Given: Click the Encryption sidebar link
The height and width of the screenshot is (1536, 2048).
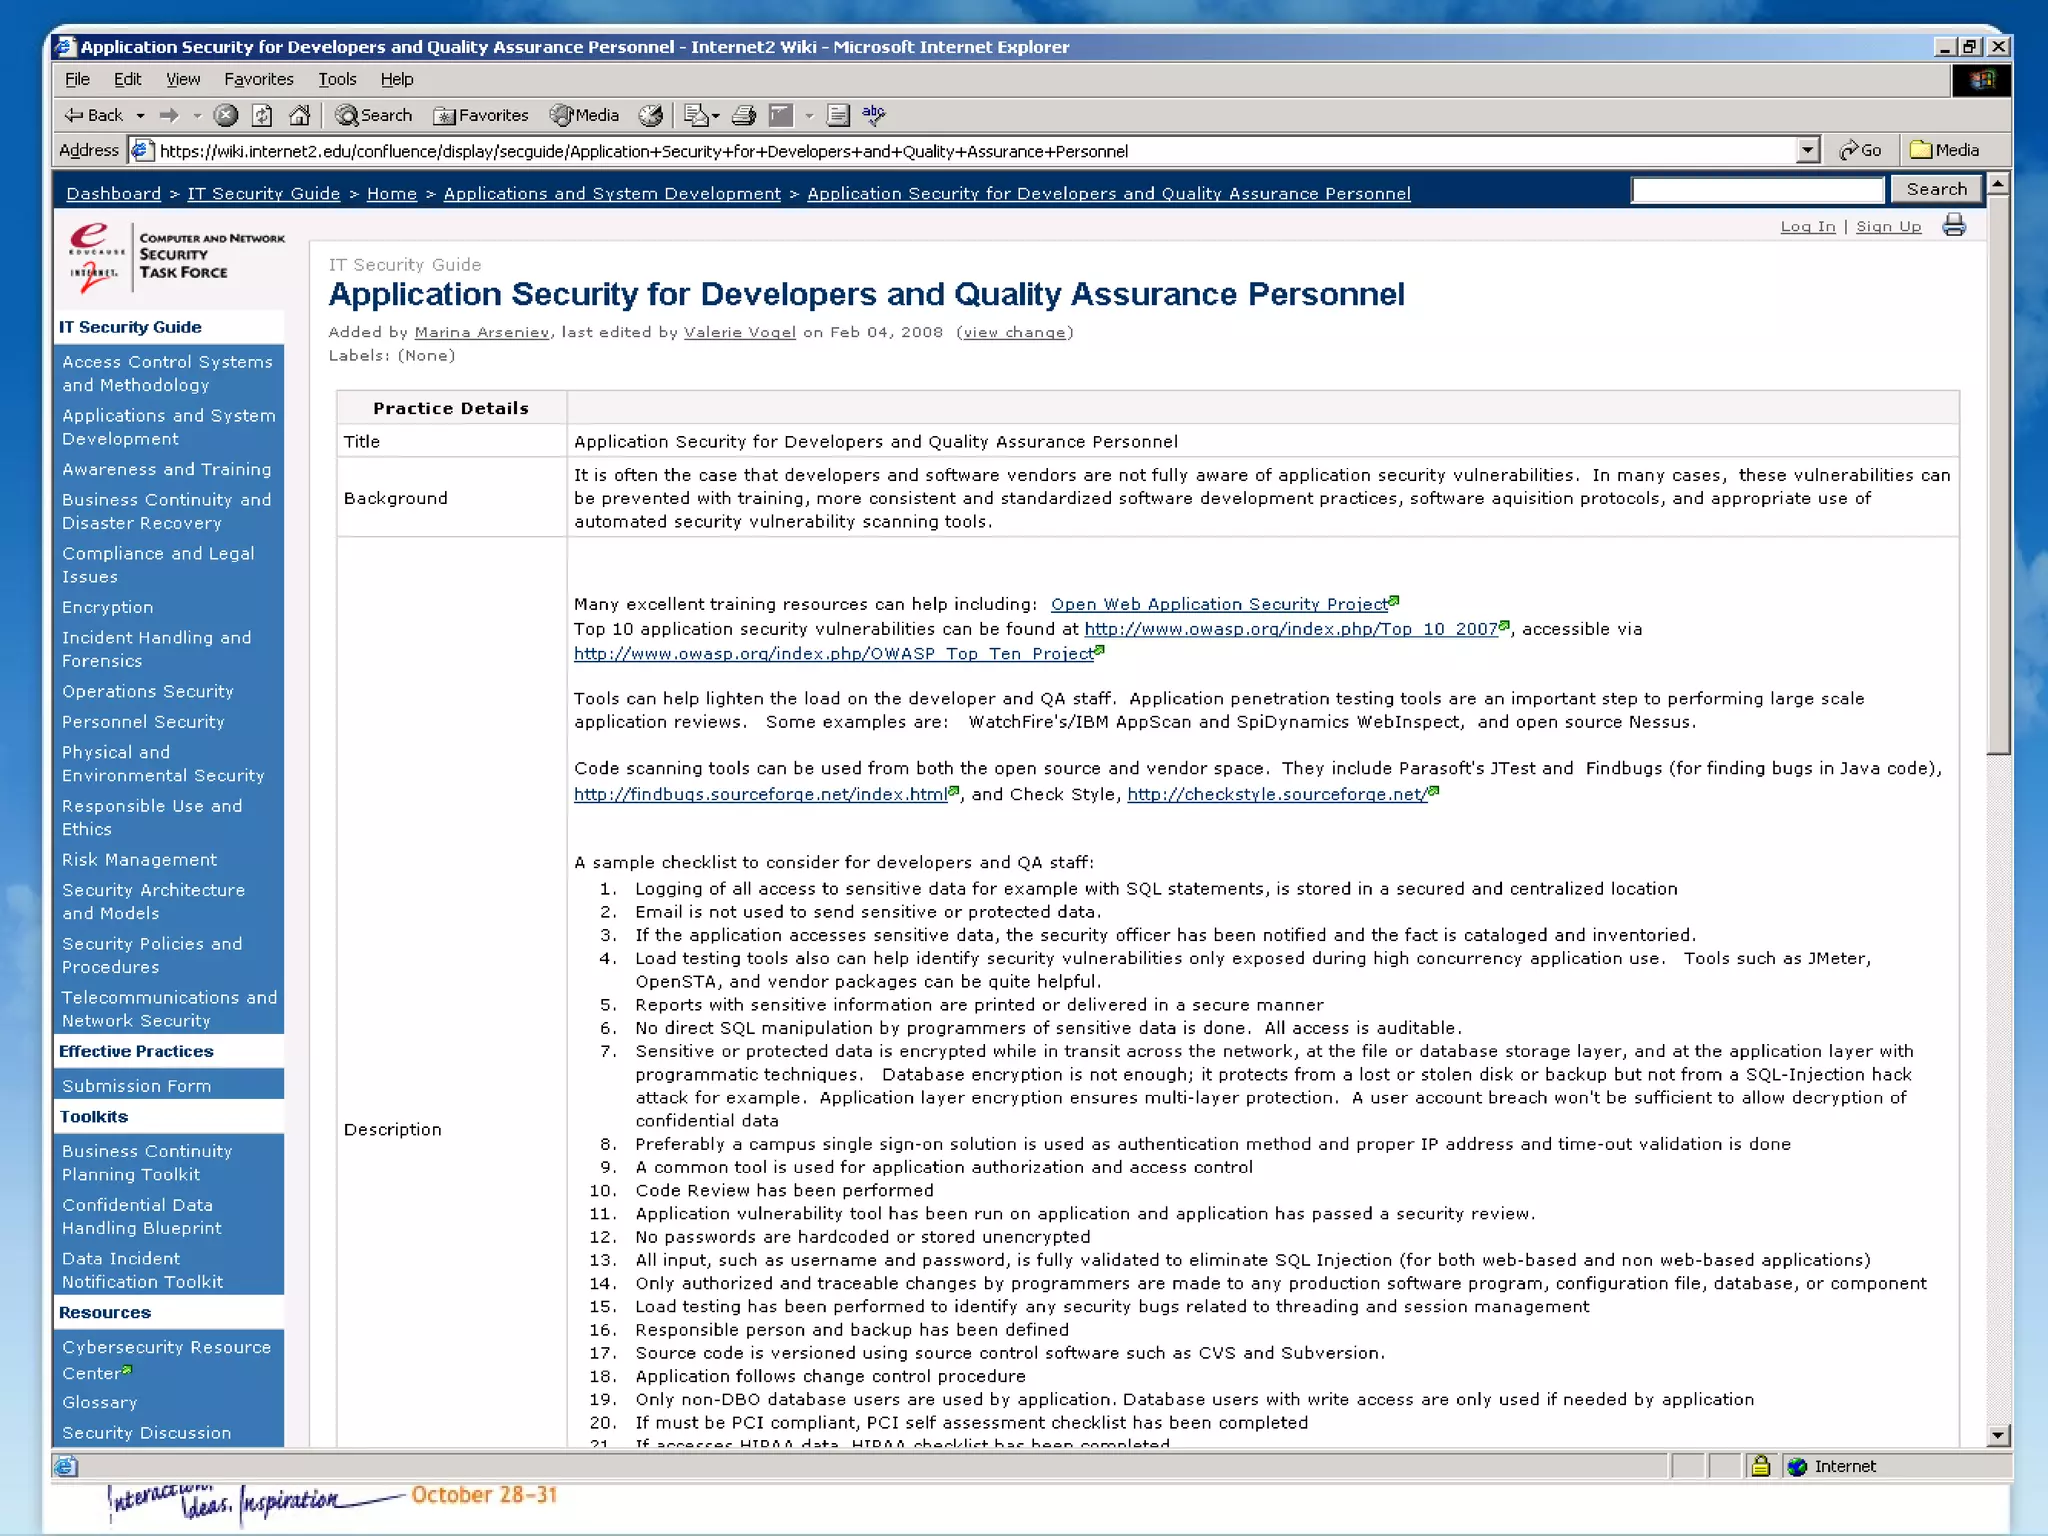Looking at the screenshot, I should 107,607.
